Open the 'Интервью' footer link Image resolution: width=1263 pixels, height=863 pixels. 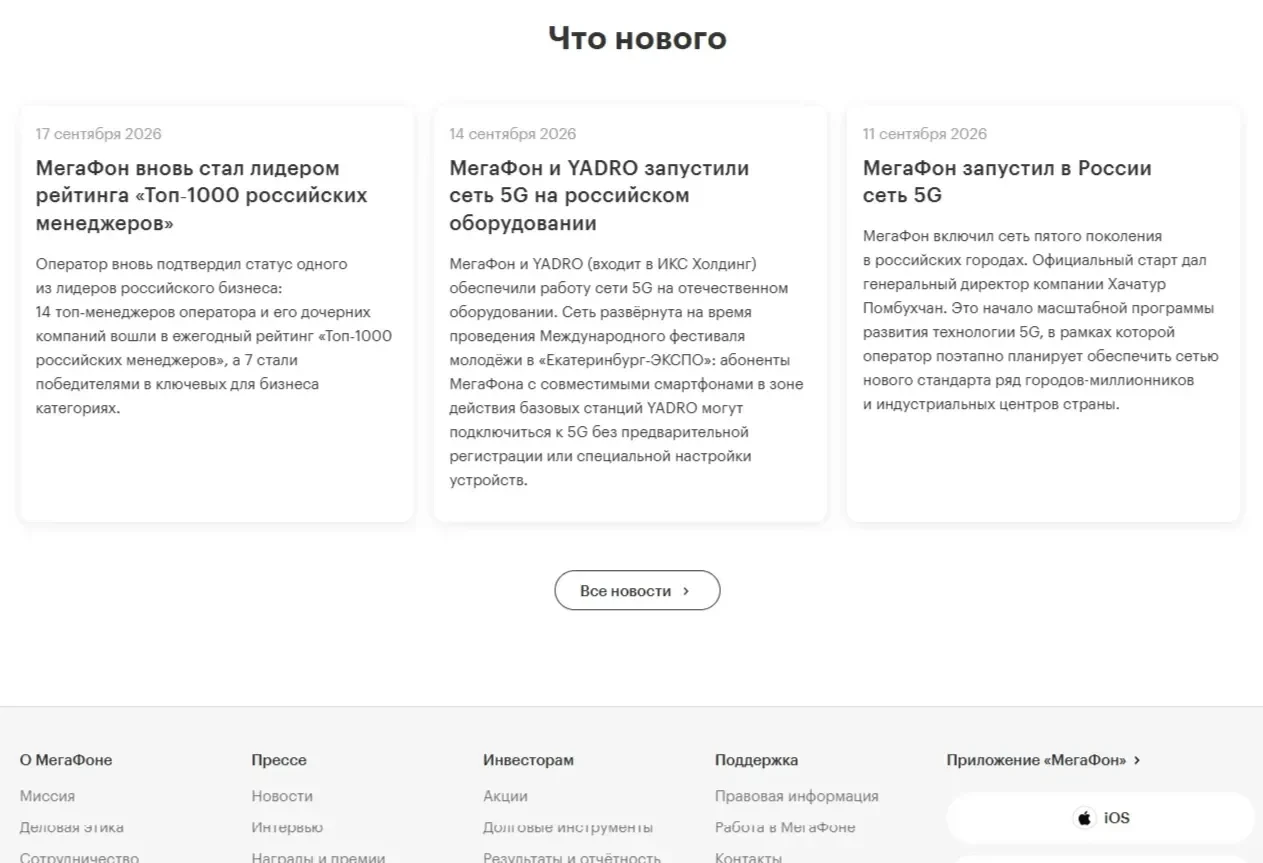point(287,827)
